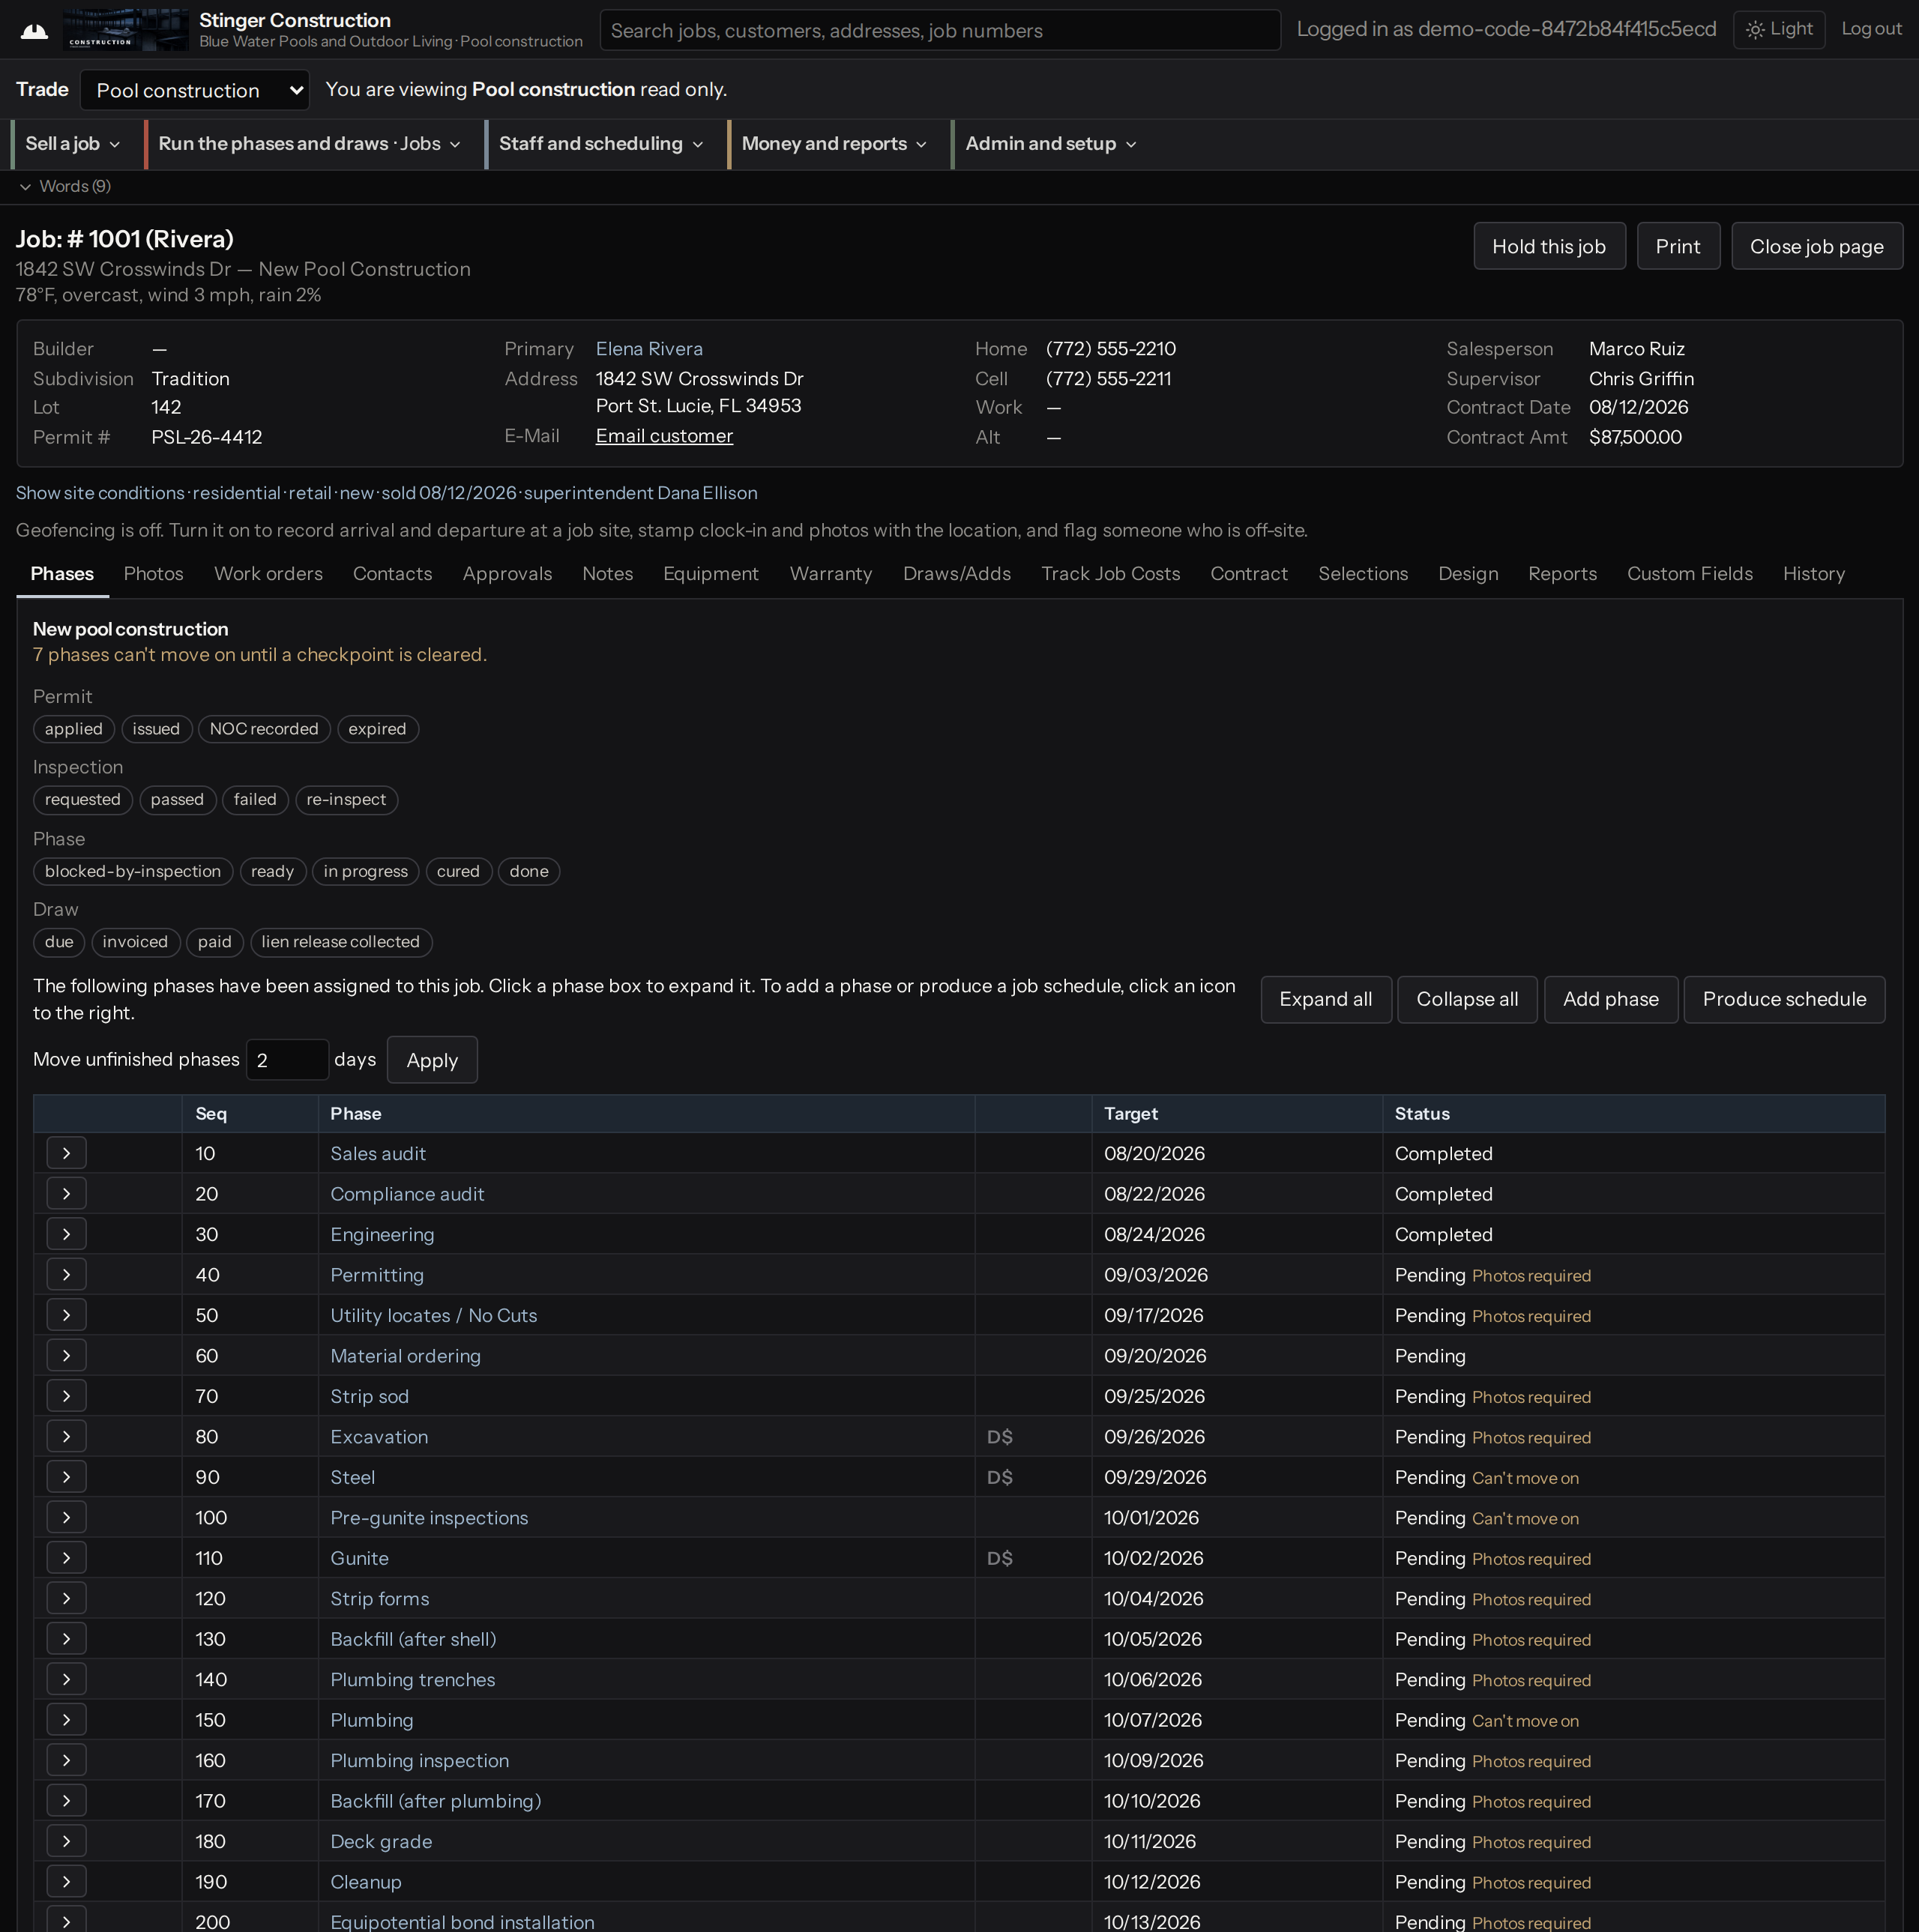Expand the Excavation phase row
Screen dimensions: 1919x1932
(x=66, y=1436)
